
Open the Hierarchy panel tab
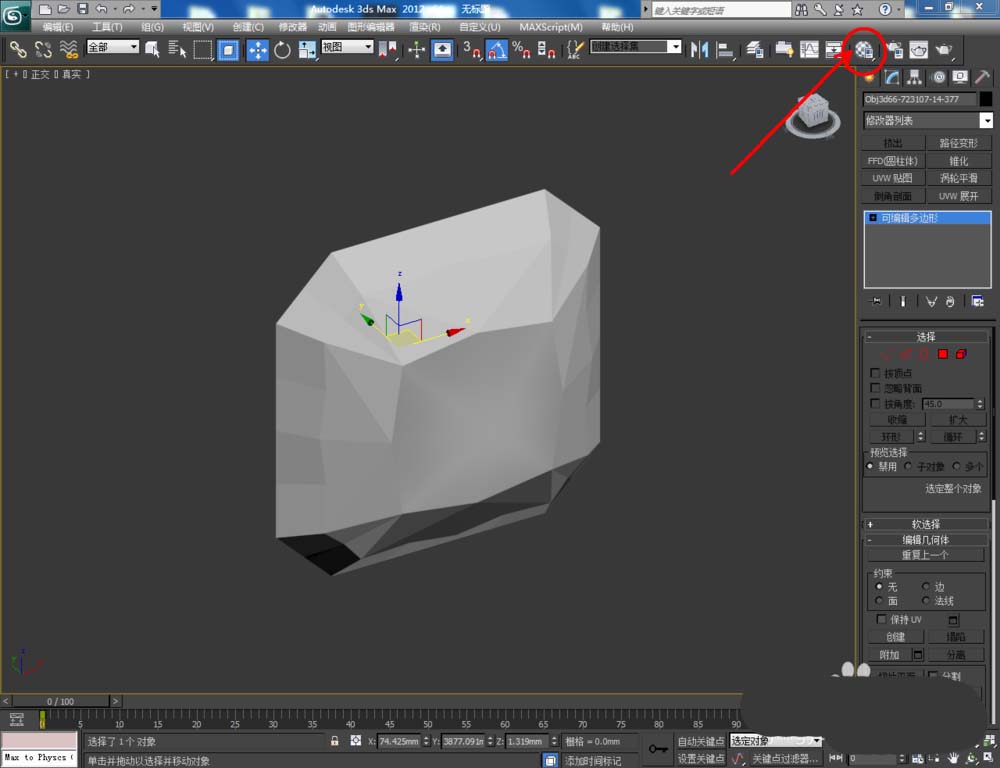[x=915, y=77]
